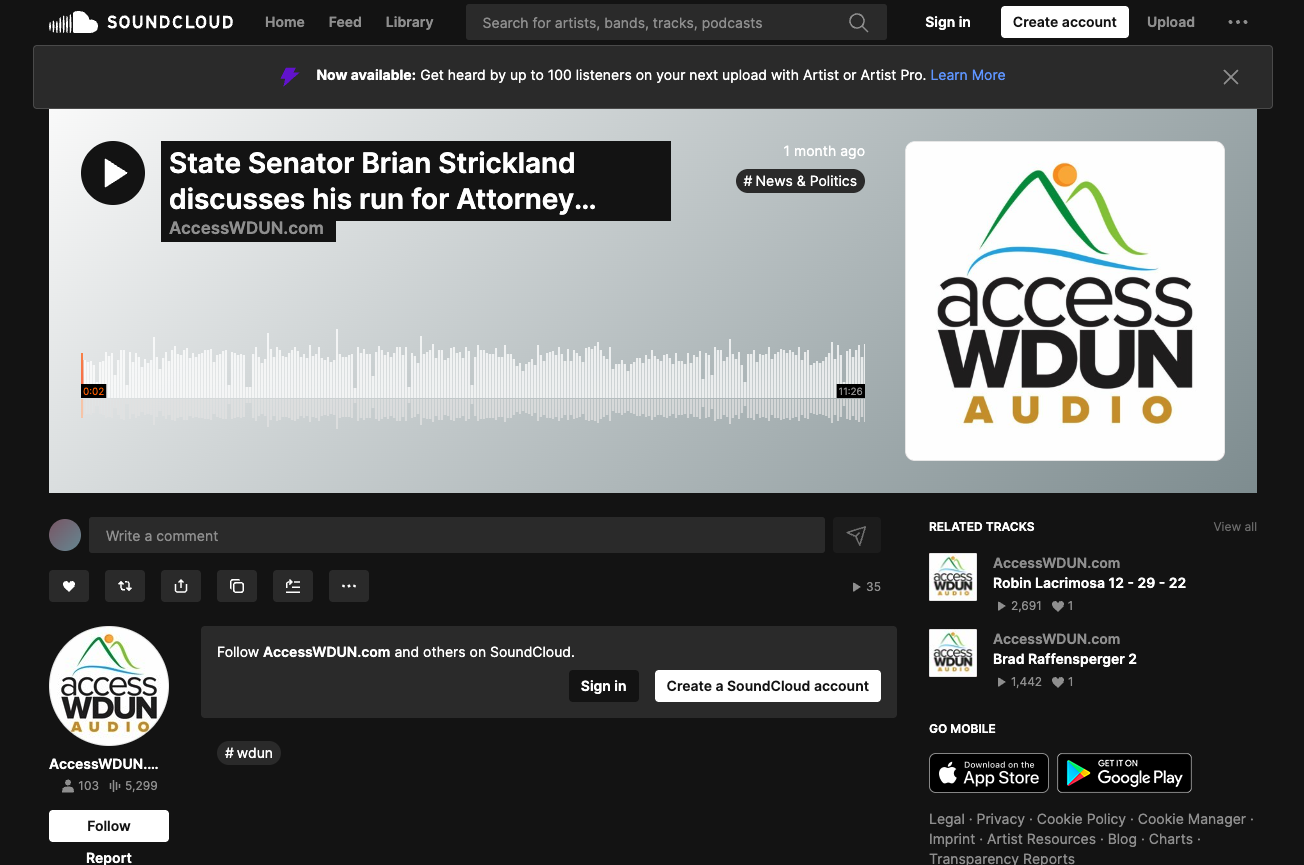Report this track
The width and height of the screenshot is (1304, 865).
109,857
